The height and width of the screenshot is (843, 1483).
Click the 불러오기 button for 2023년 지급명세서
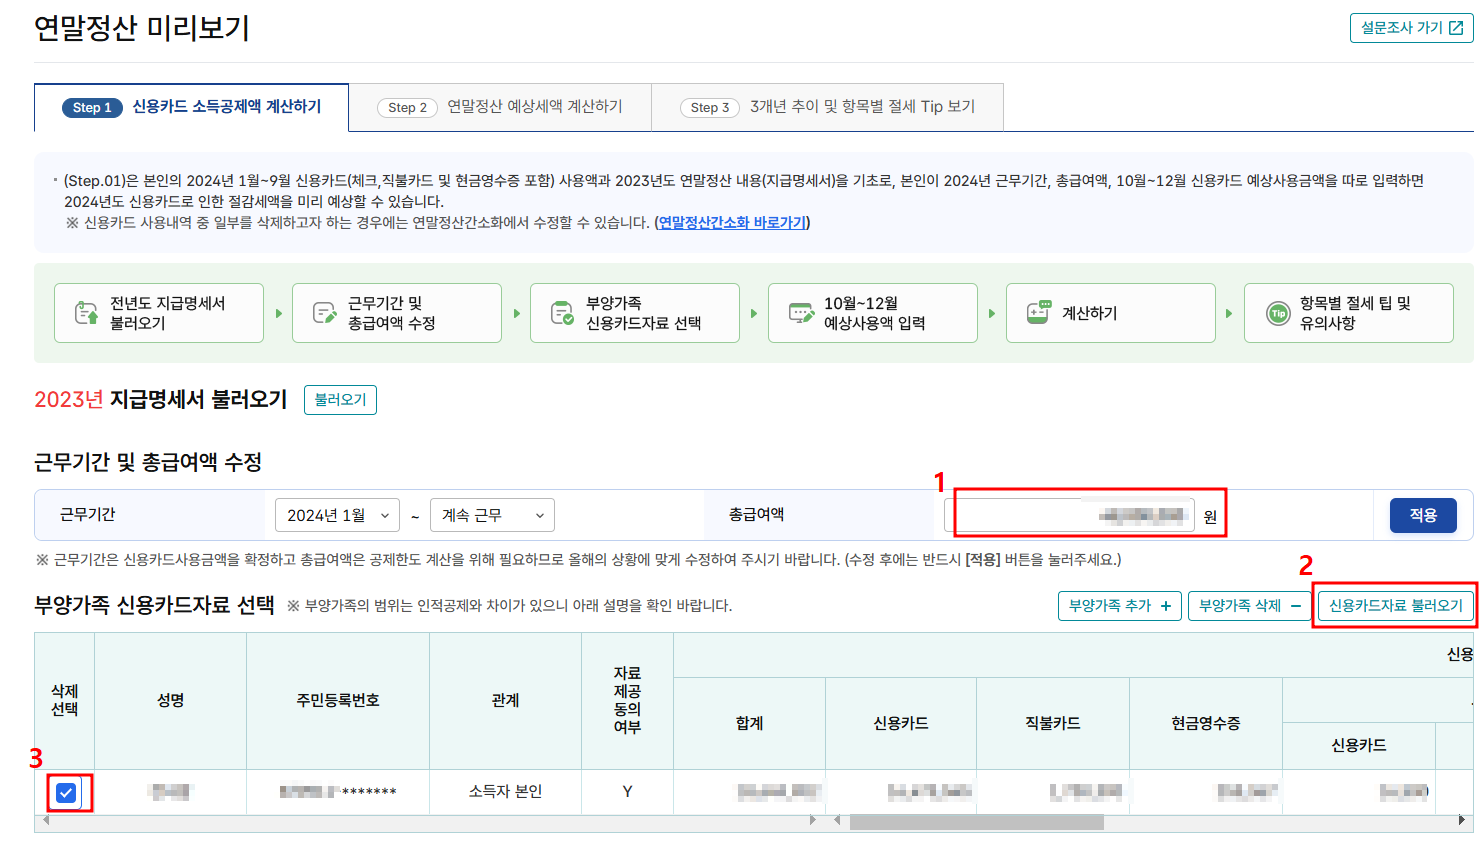340,399
